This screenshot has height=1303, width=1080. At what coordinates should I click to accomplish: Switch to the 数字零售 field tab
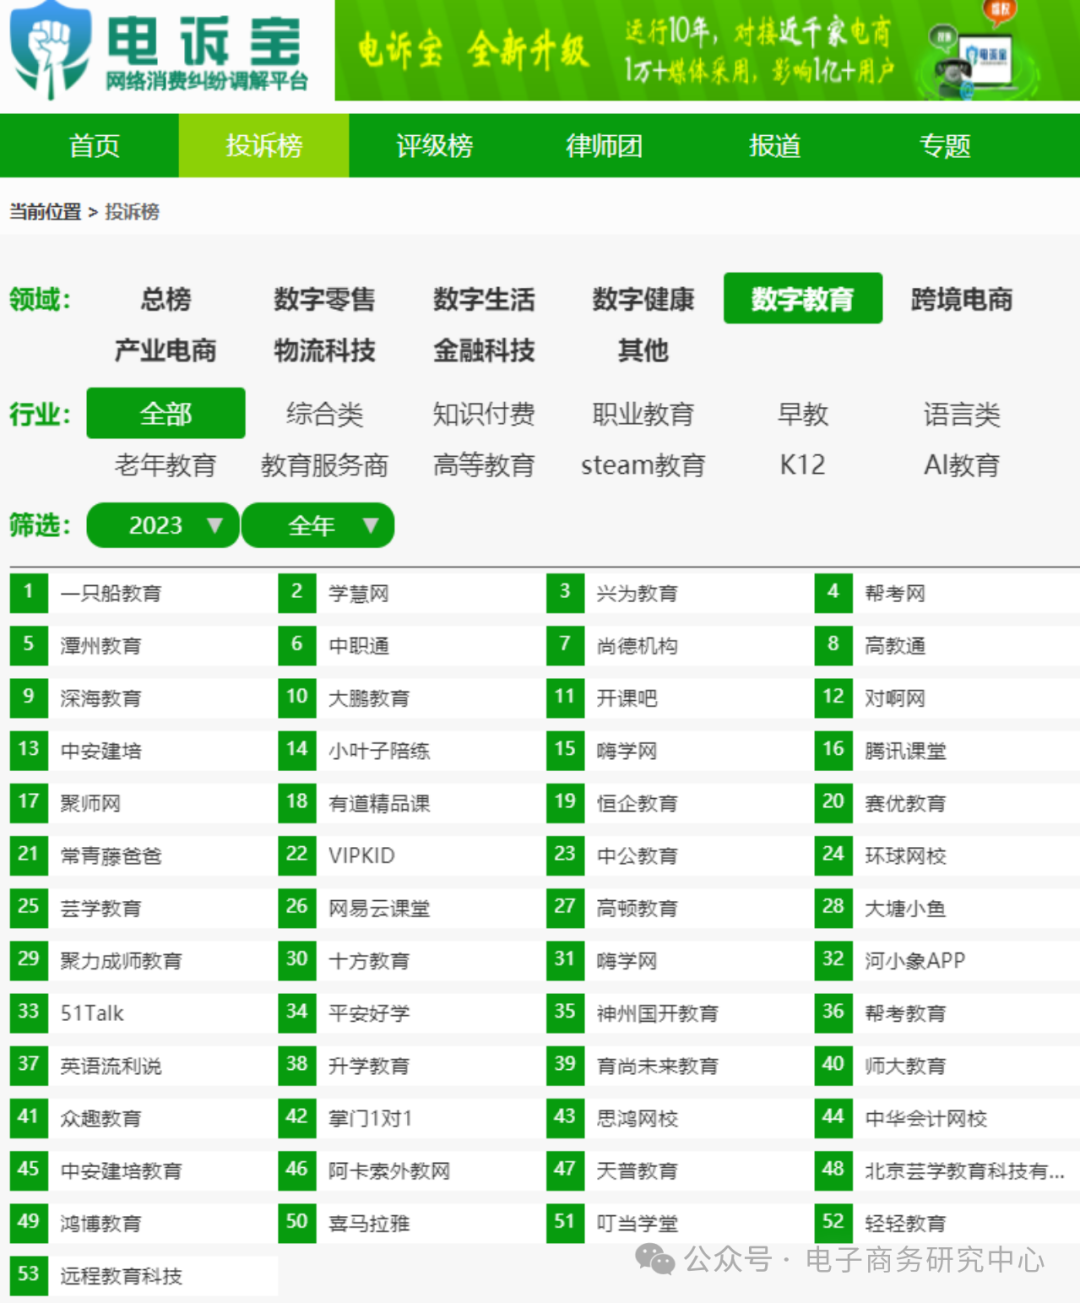pyautogui.click(x=323, y=299)
